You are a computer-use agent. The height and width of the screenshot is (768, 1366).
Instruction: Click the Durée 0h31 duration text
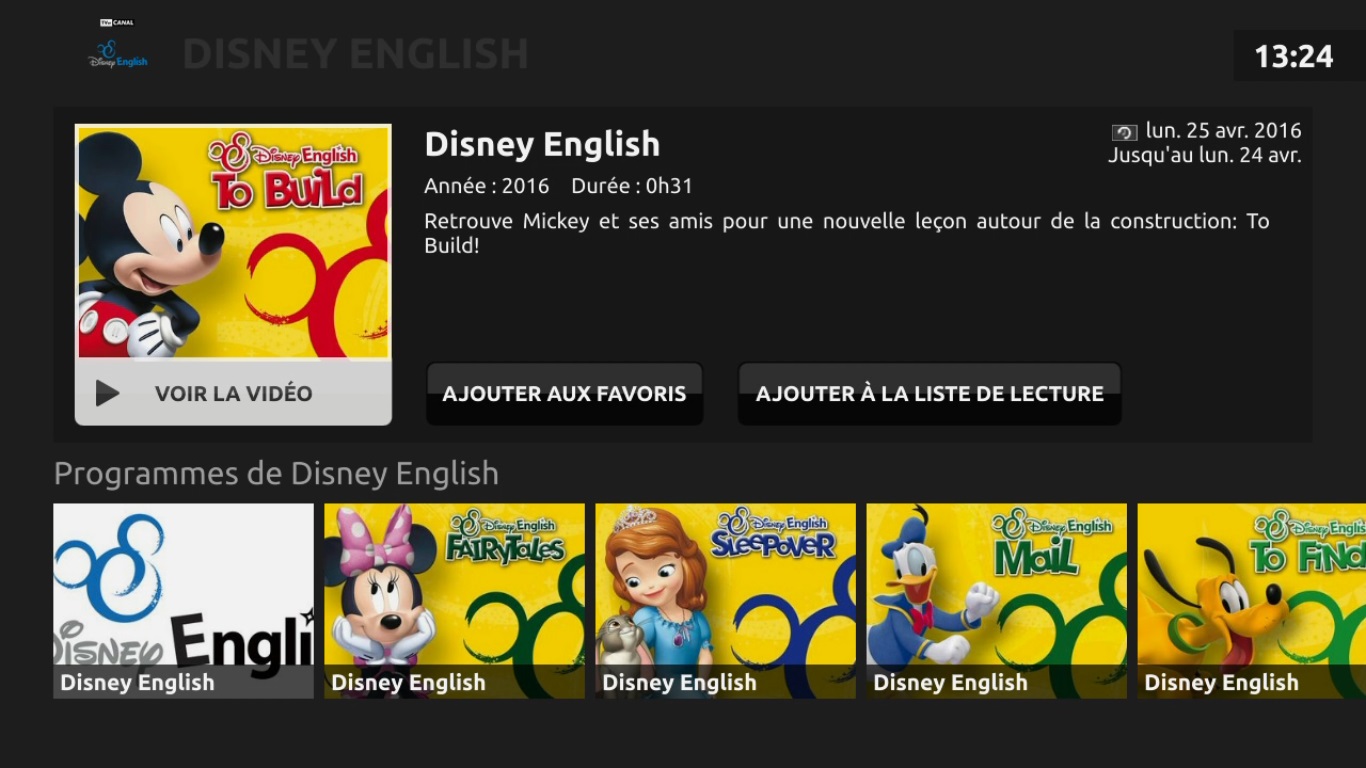click(631, 186)
